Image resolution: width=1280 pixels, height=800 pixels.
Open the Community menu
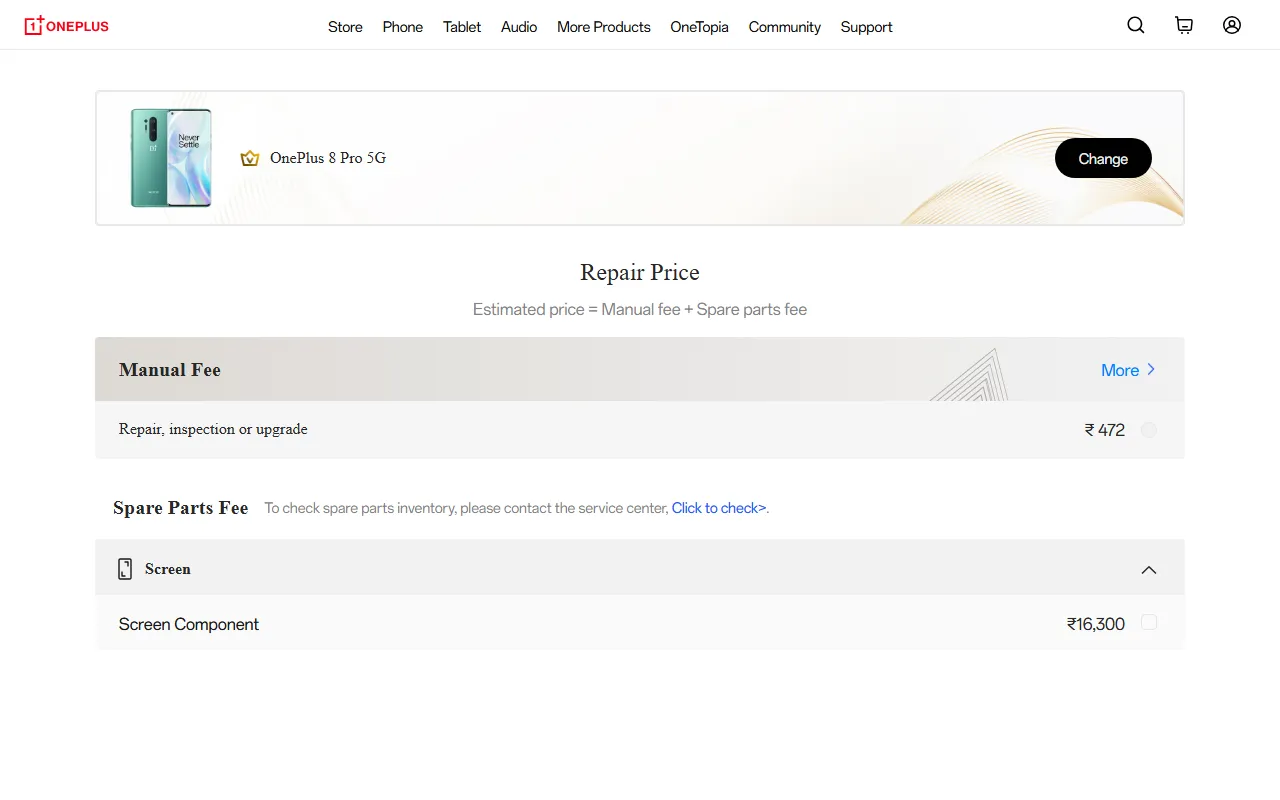pos(785,27)
